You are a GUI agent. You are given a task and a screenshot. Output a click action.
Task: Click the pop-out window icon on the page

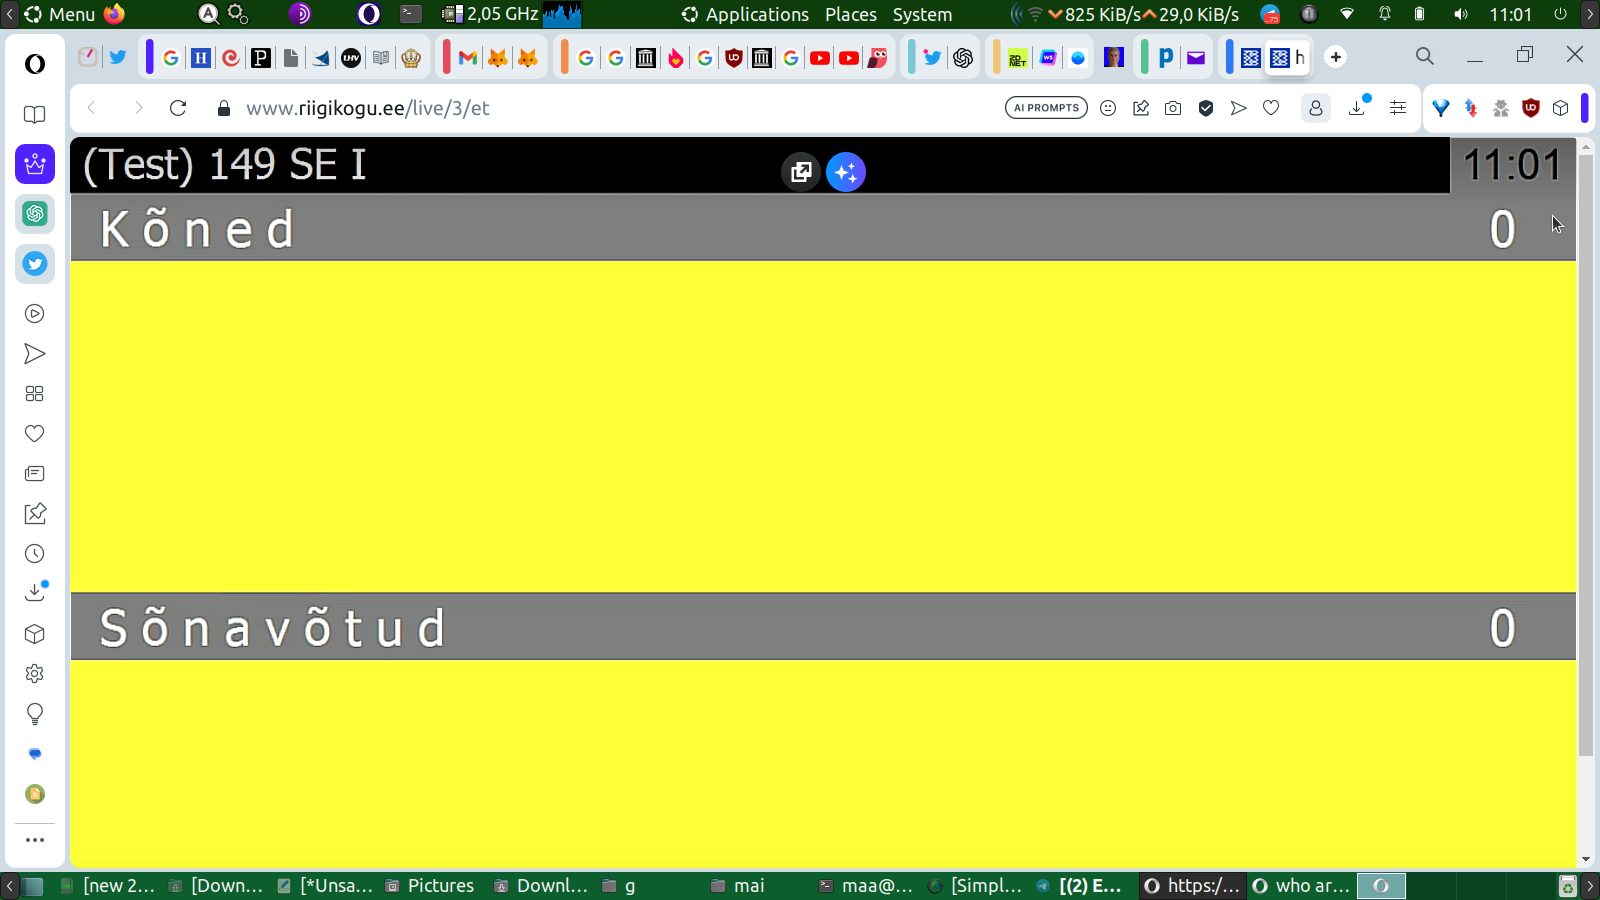point(801,172)
